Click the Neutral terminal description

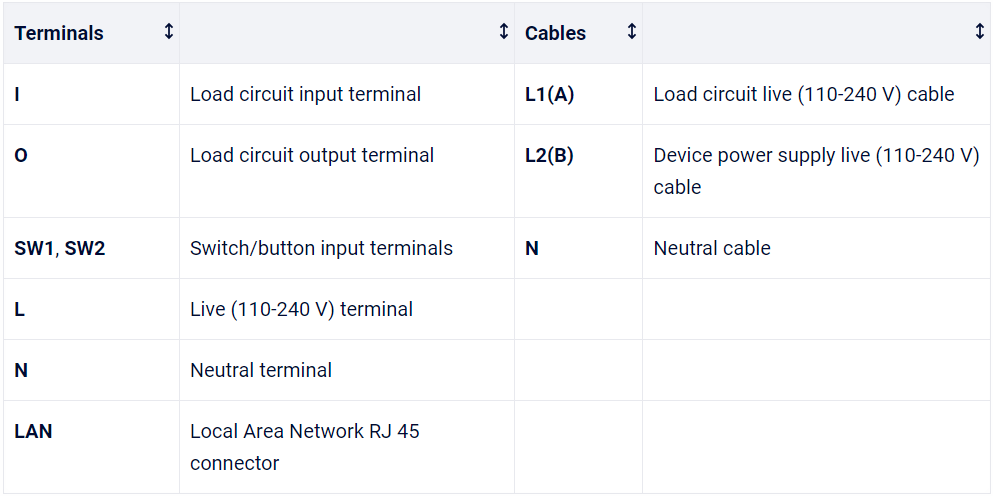click(x=261, y=370)
